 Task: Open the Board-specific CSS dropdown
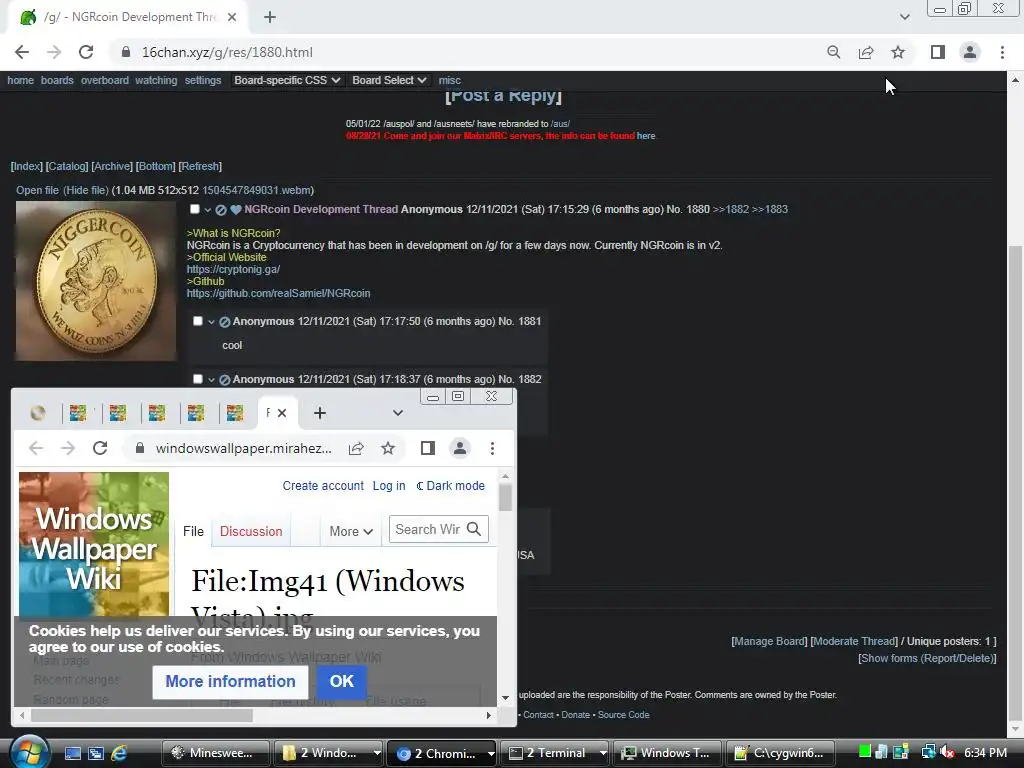pos(287,80)
